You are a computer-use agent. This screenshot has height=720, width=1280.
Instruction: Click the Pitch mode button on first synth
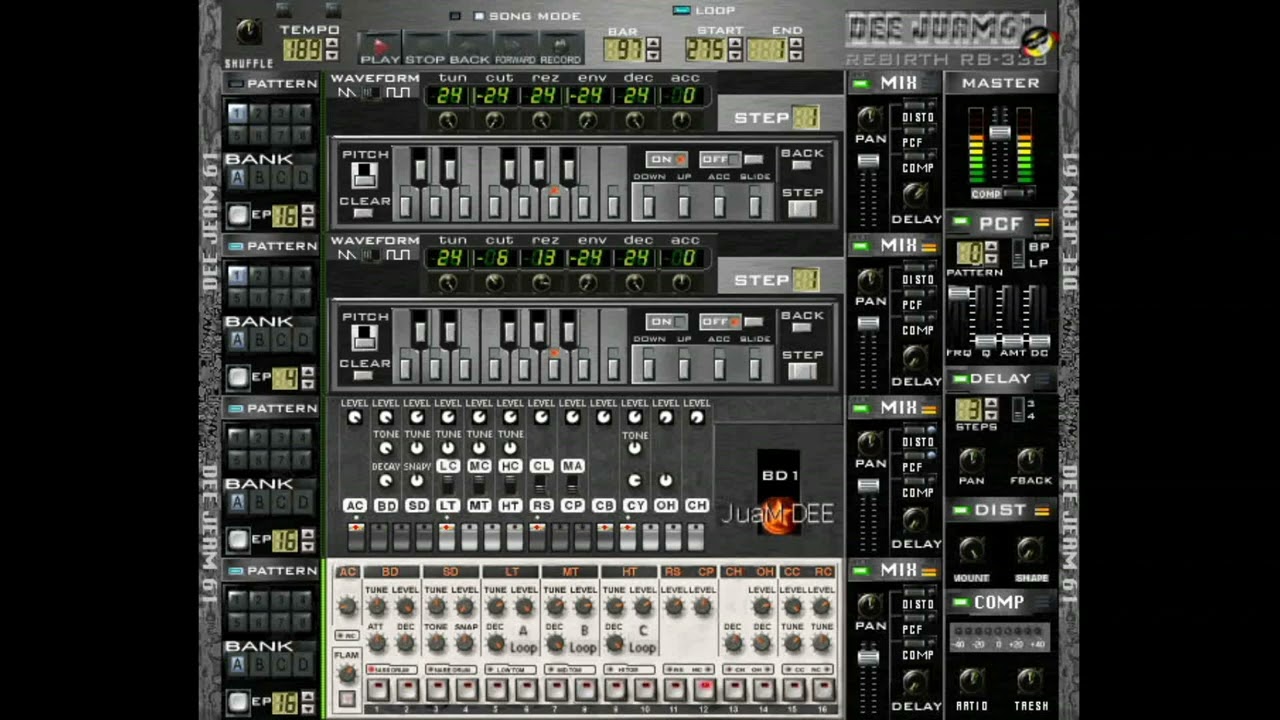[364, 176]
